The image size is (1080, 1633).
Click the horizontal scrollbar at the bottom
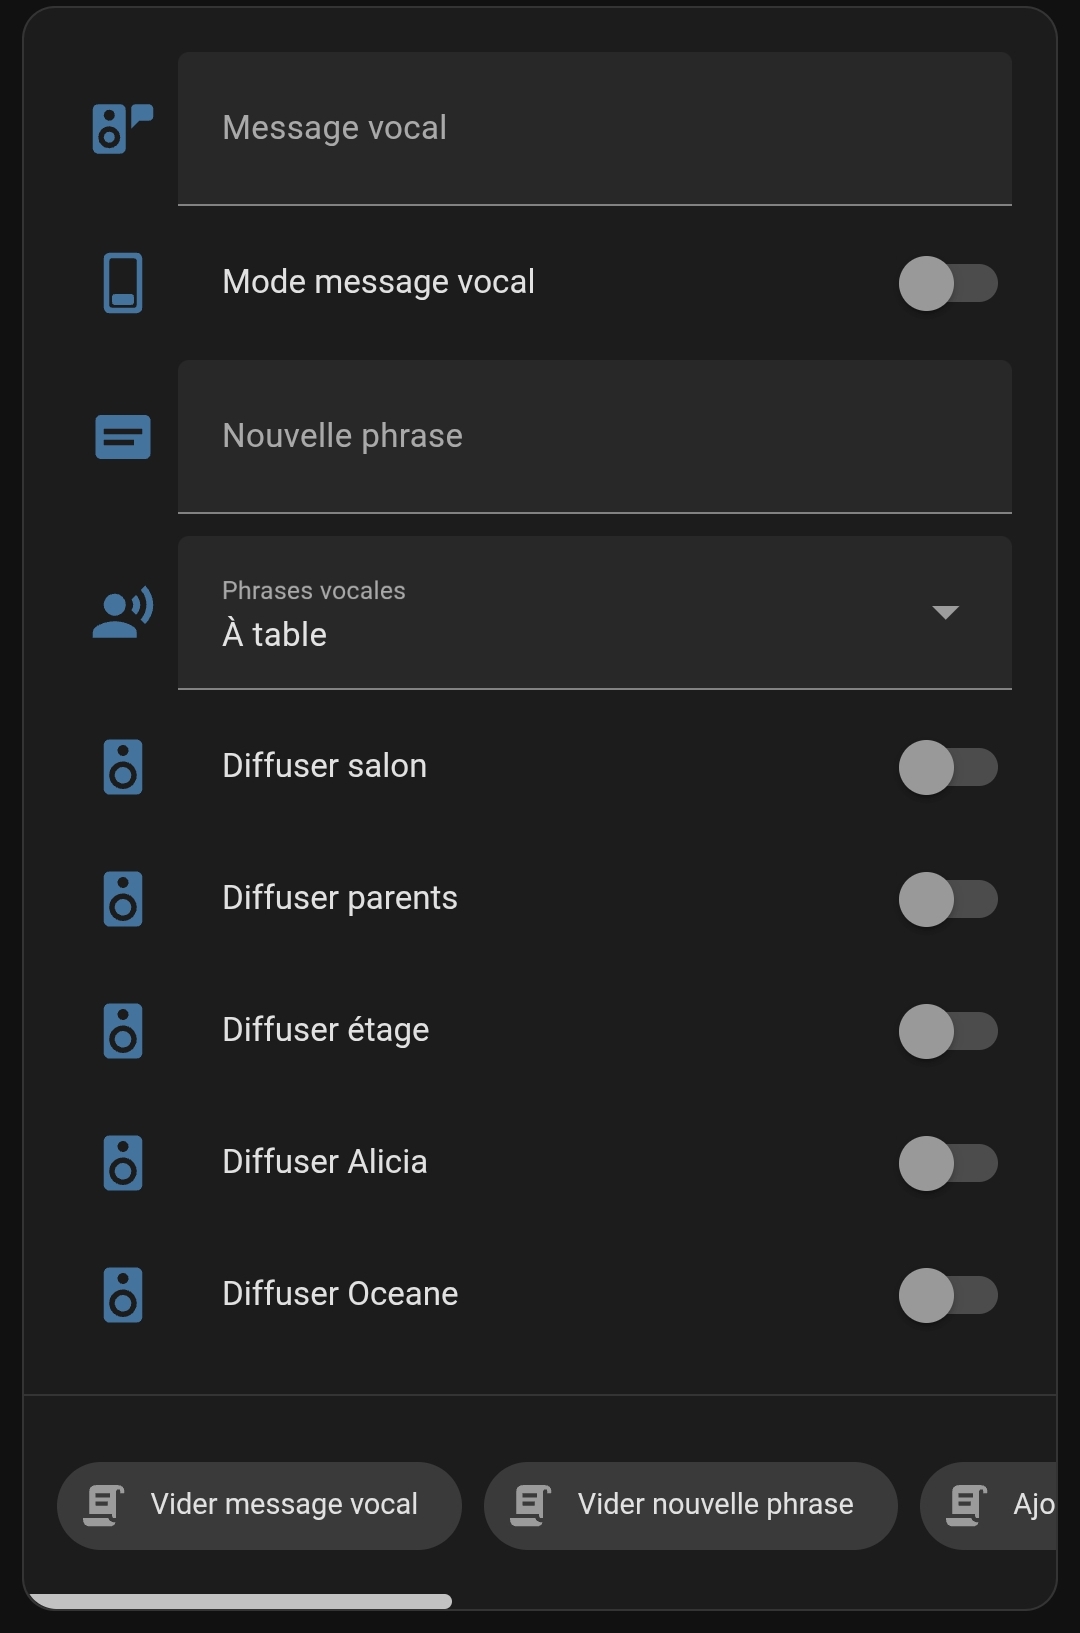[x=240, y=1601]
